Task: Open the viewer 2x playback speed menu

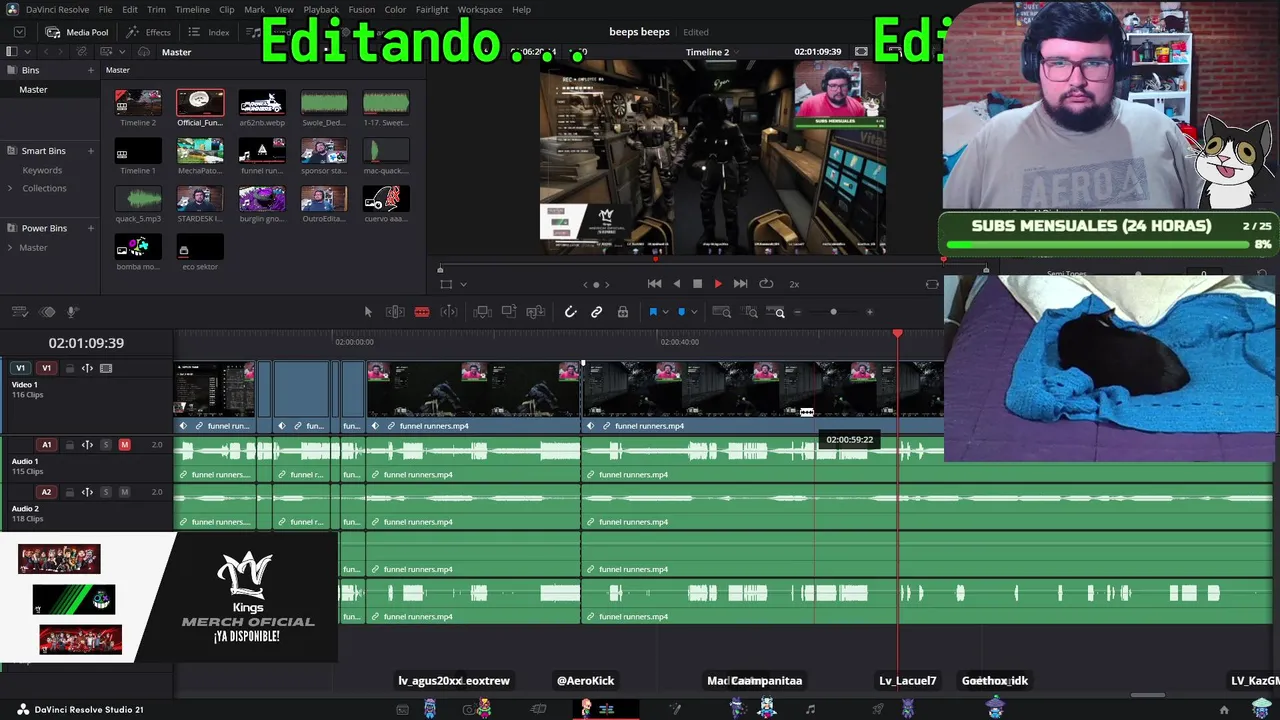Action: click(x=794, y=284)
